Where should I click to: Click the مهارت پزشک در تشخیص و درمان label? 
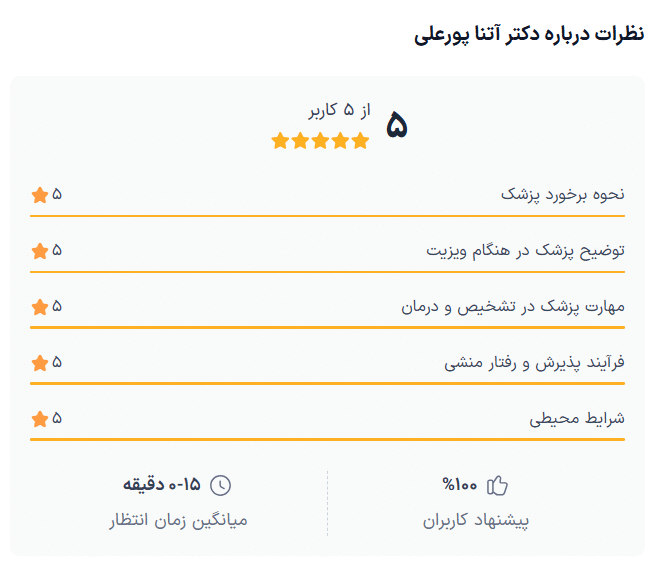[512, 306]
